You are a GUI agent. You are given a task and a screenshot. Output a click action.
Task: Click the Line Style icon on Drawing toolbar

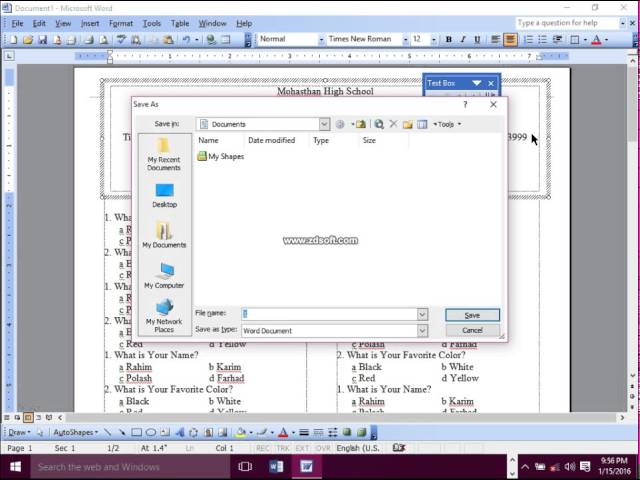[304, 432]
